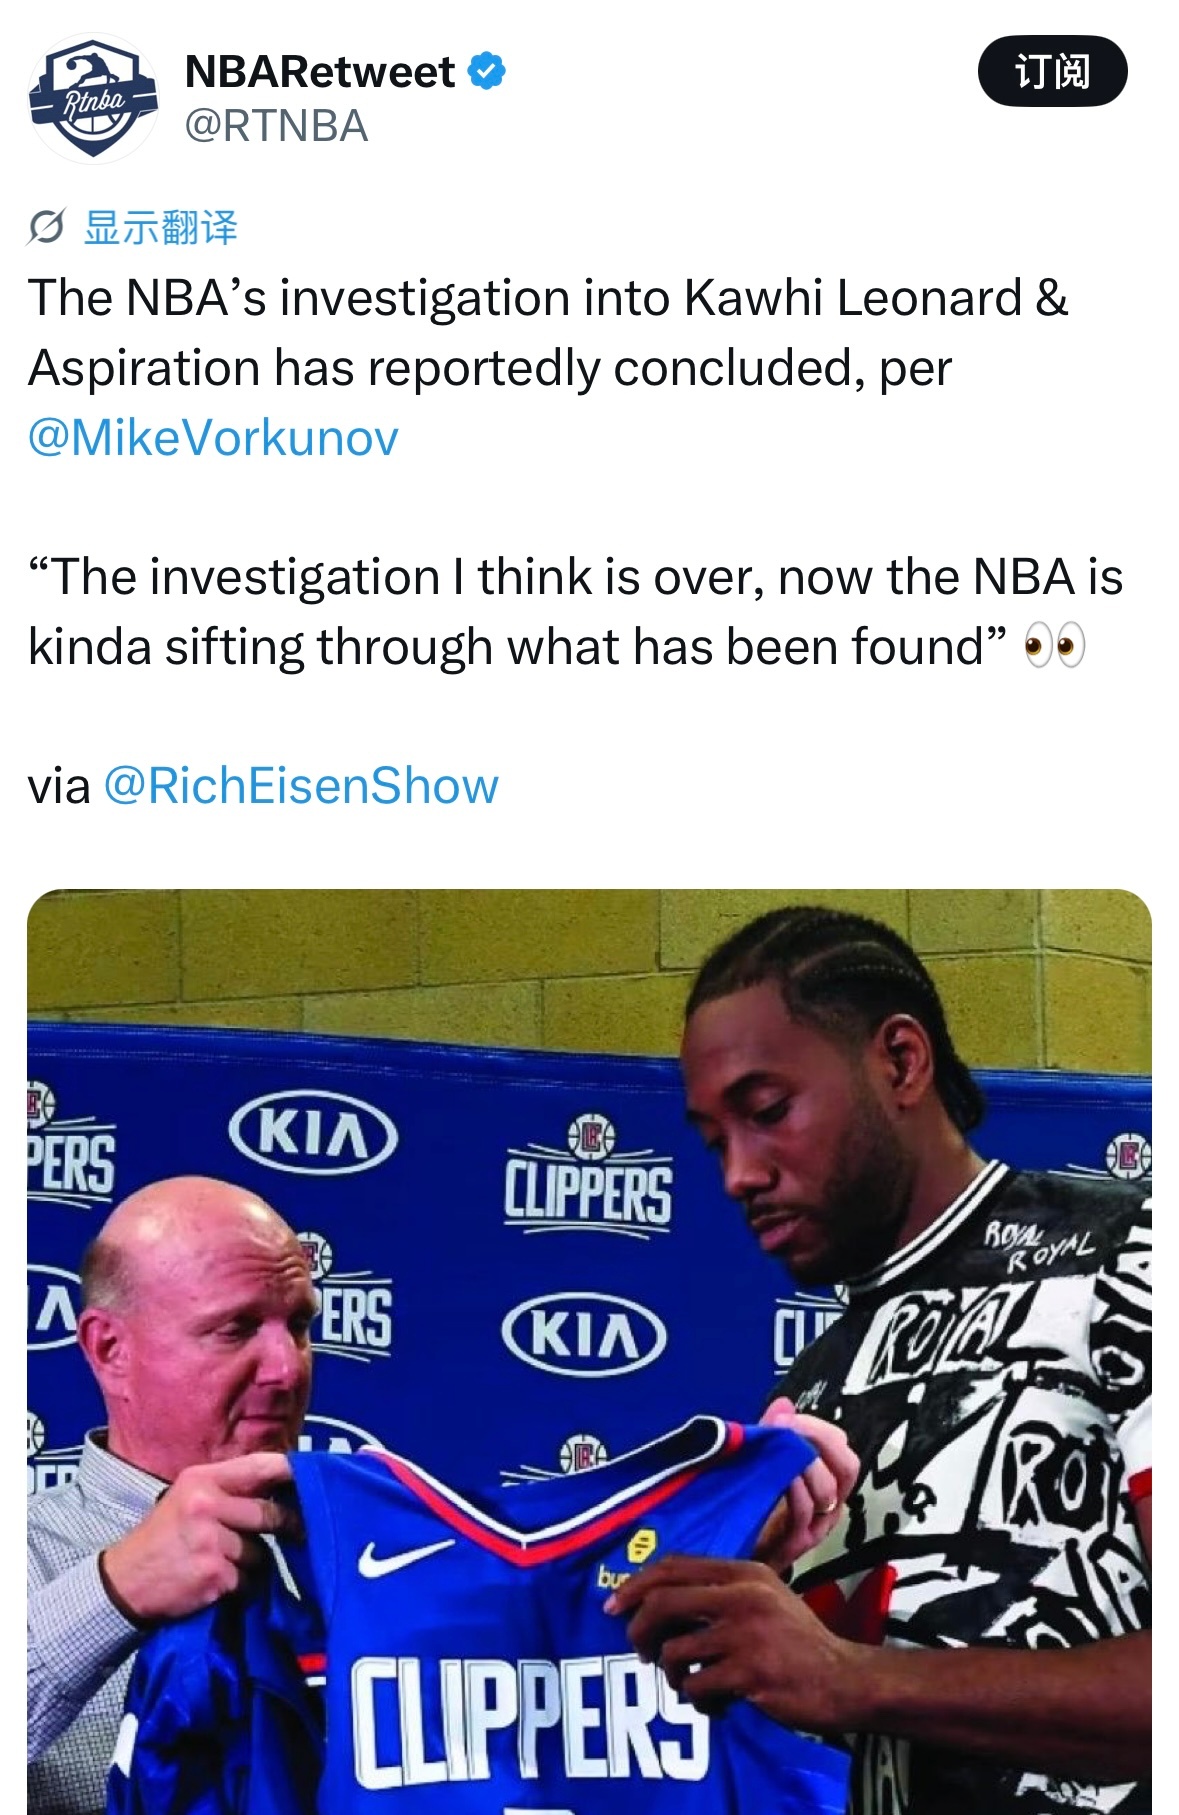Tap the word 'via' in tweet

click(x=59, y=785)
